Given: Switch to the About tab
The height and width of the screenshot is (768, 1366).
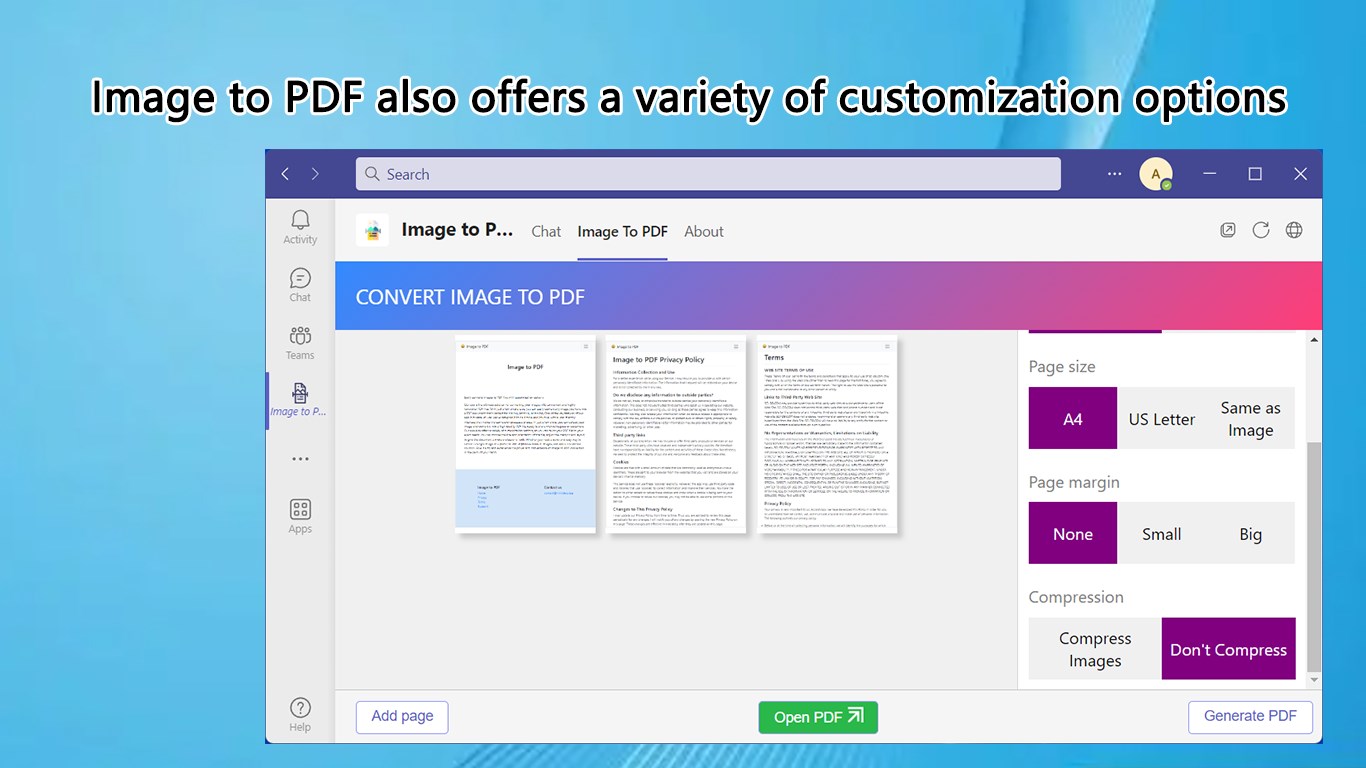Looking at the screenshot, I should point(704,231).
